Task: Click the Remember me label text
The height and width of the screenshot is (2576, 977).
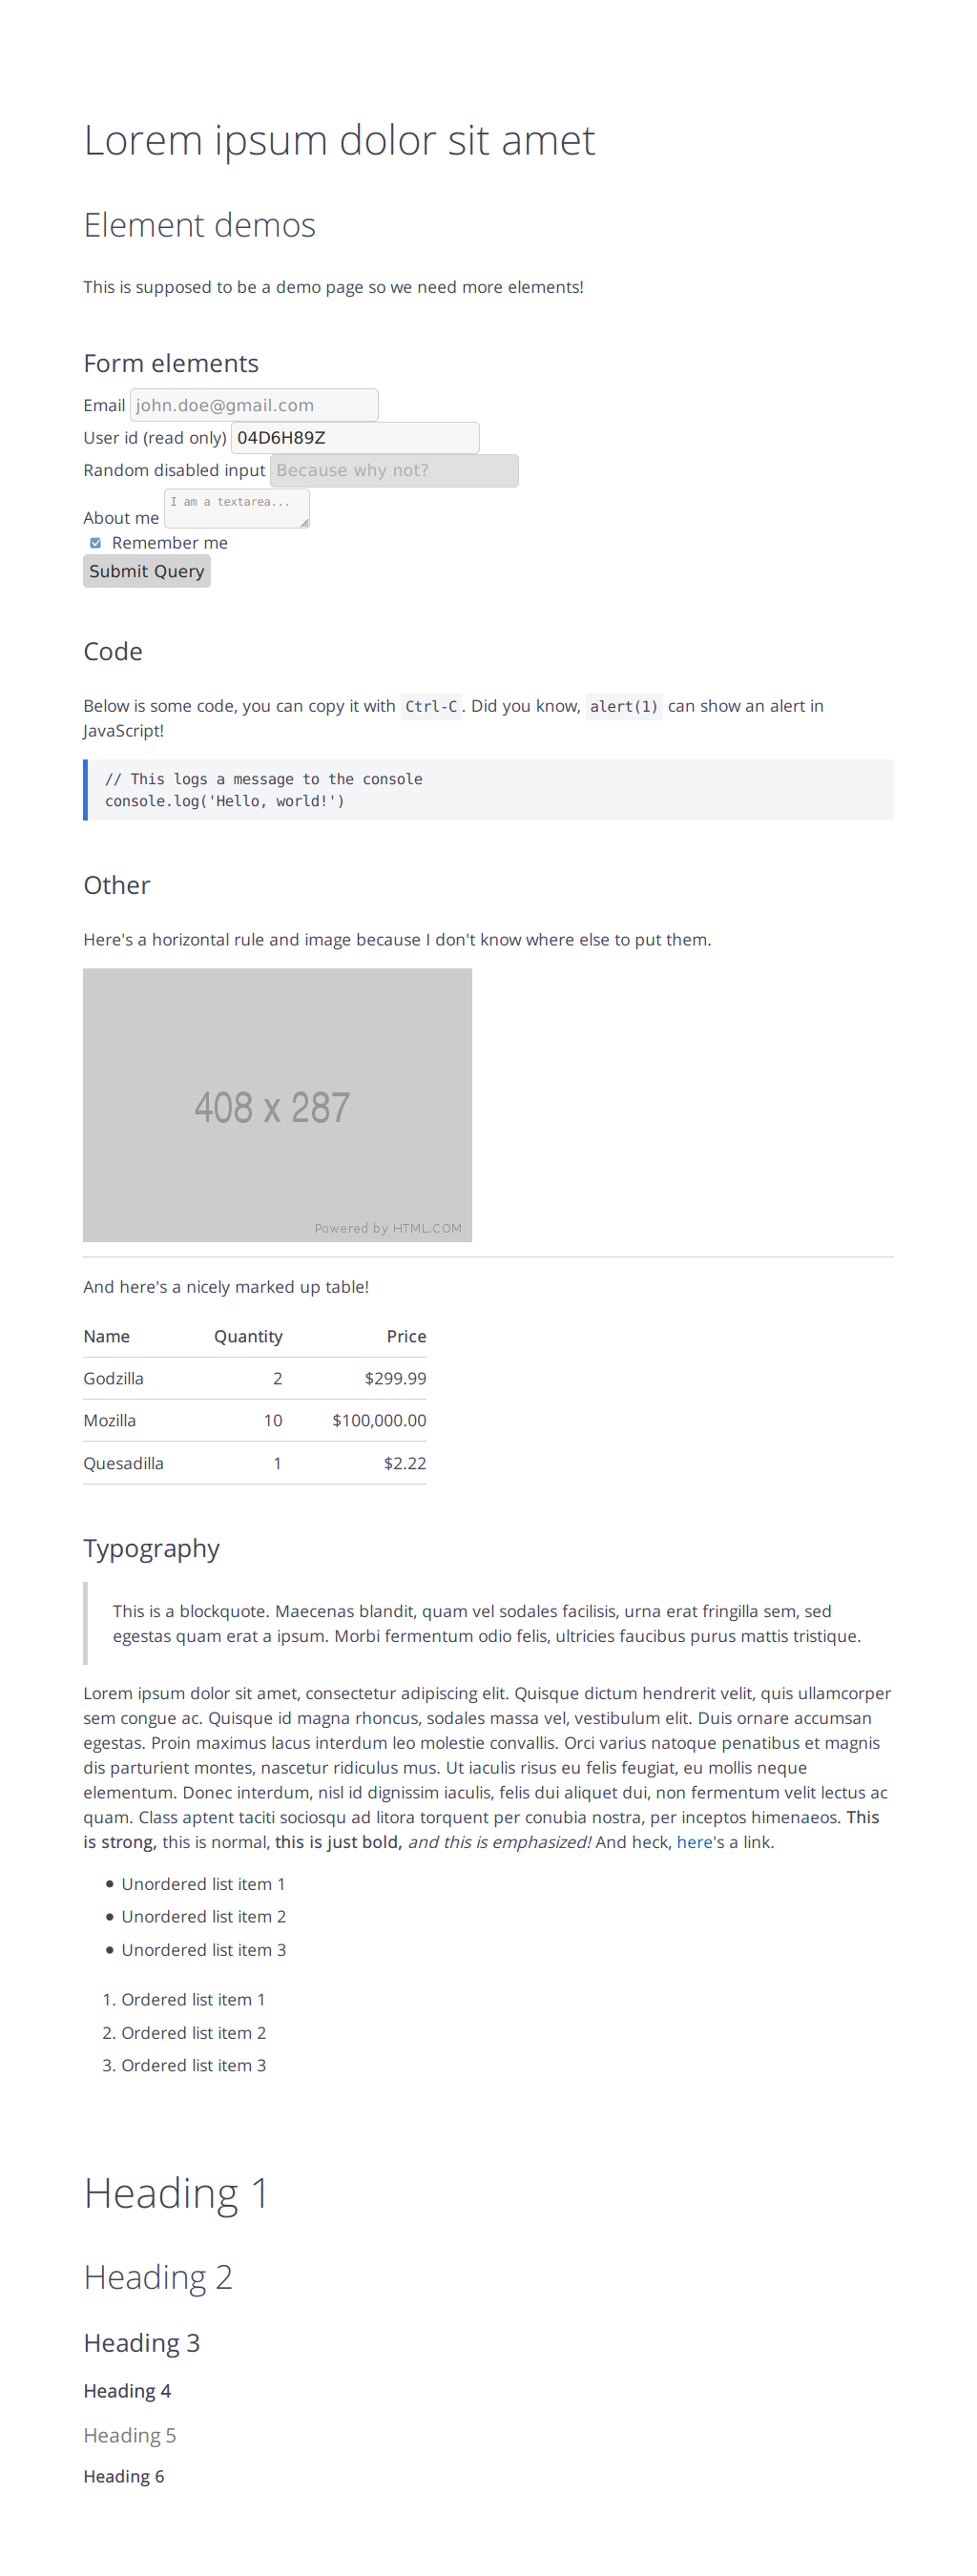Action: [x=170, y=543]
